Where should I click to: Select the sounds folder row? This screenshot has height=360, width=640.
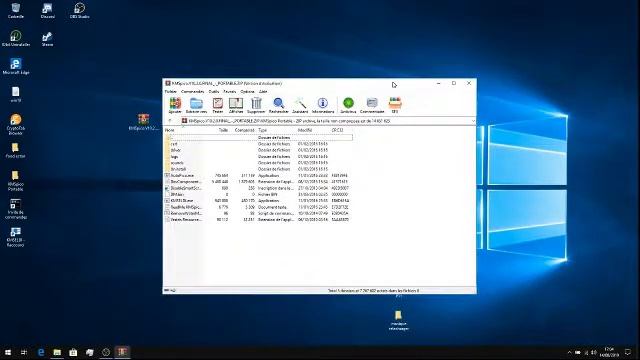[x=258, y=163]
